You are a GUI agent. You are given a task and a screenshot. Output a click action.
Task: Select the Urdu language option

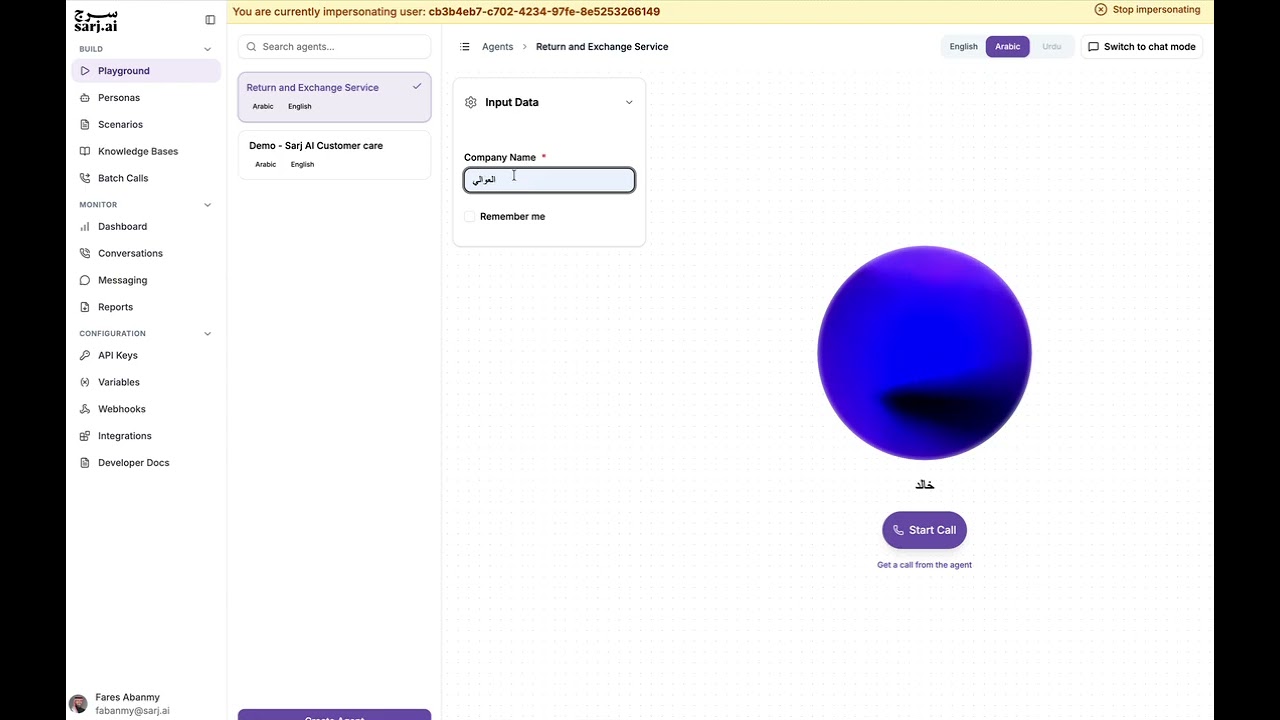pos(1051,47)
